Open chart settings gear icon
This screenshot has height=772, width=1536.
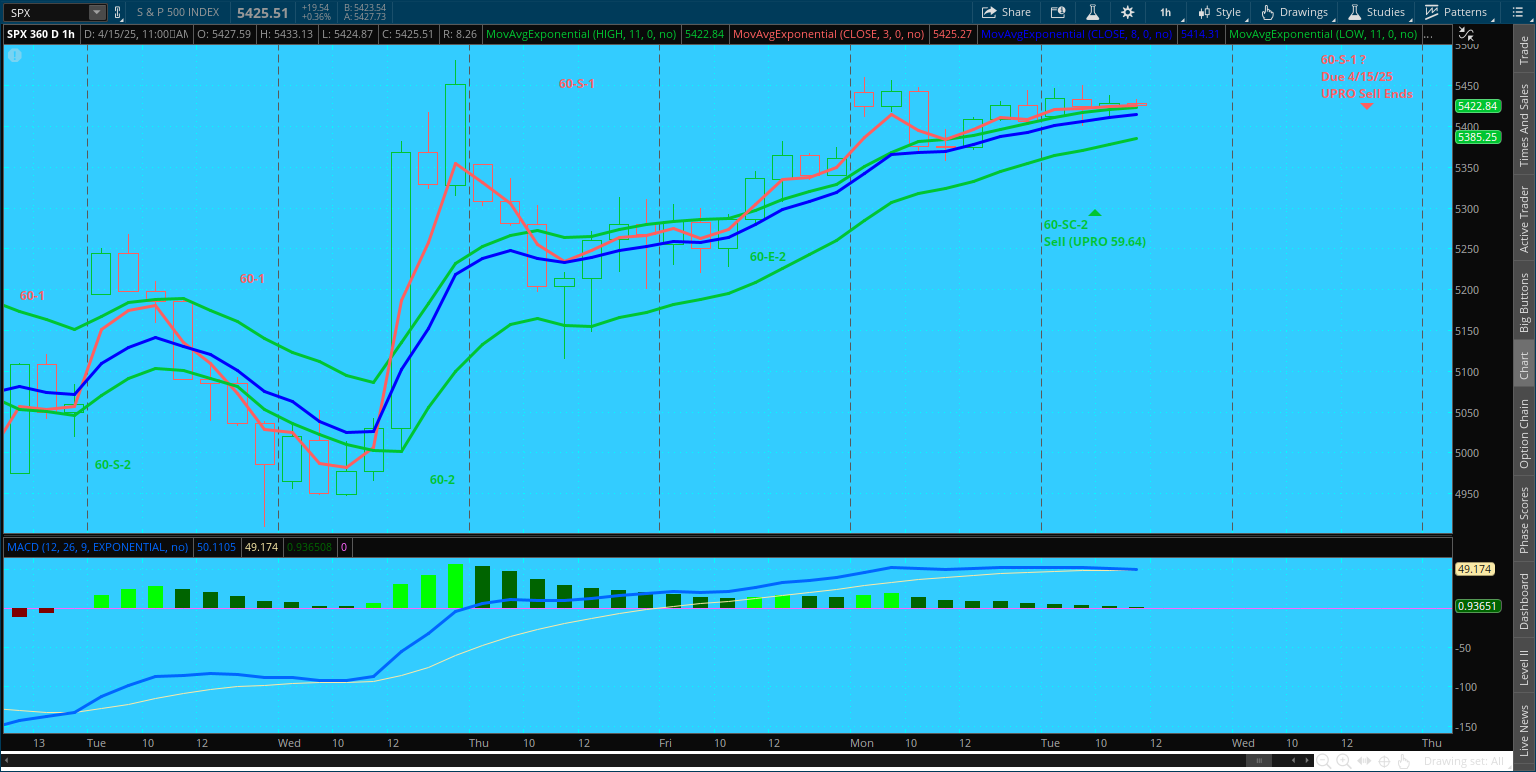tap(1128, 12)
